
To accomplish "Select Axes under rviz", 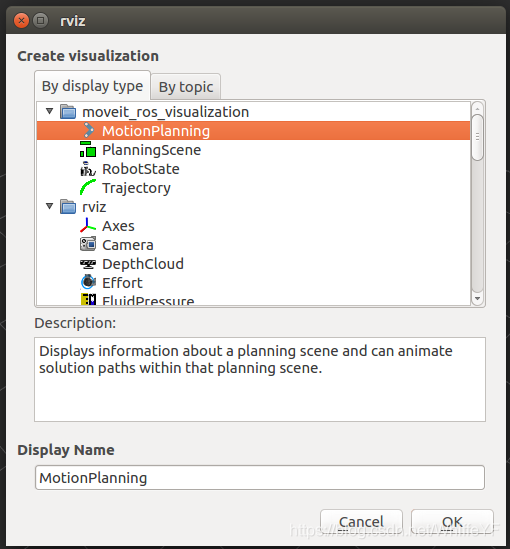I will point(118,226).
